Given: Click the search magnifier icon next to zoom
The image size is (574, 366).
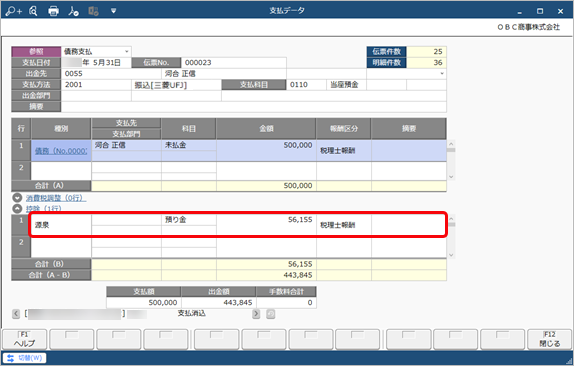Looking at the screenshot, I should pyautogui.click(x=33, y=11).
